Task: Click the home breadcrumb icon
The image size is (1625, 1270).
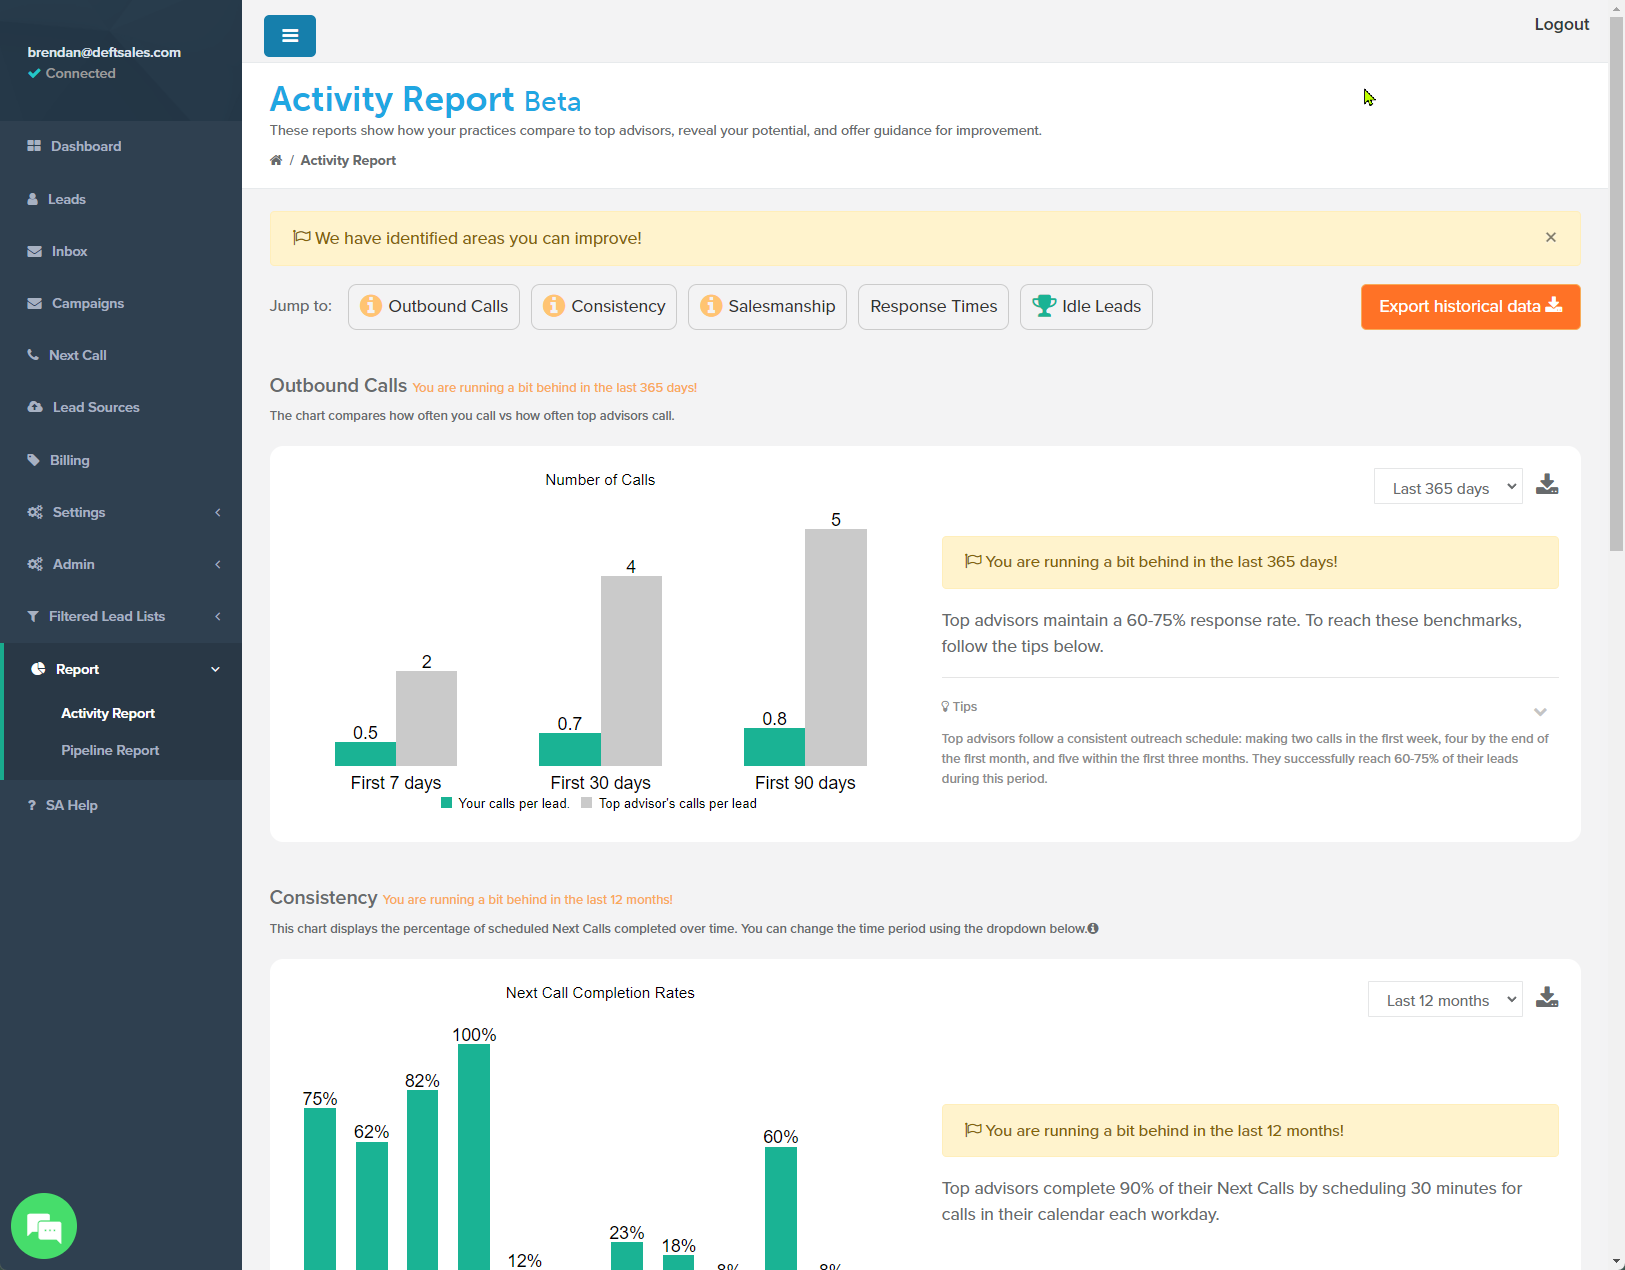Action: coord(276,160)
